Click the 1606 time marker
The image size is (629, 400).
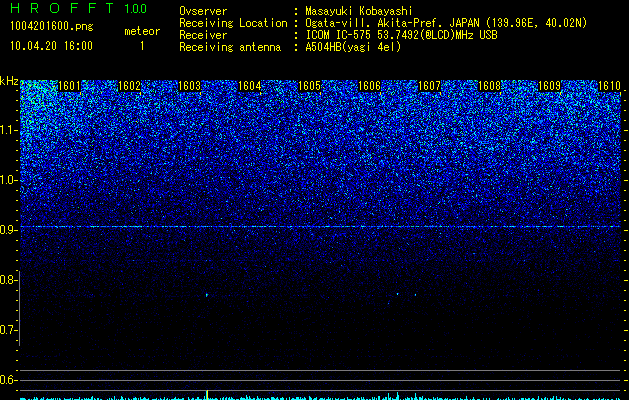[369, 86]
